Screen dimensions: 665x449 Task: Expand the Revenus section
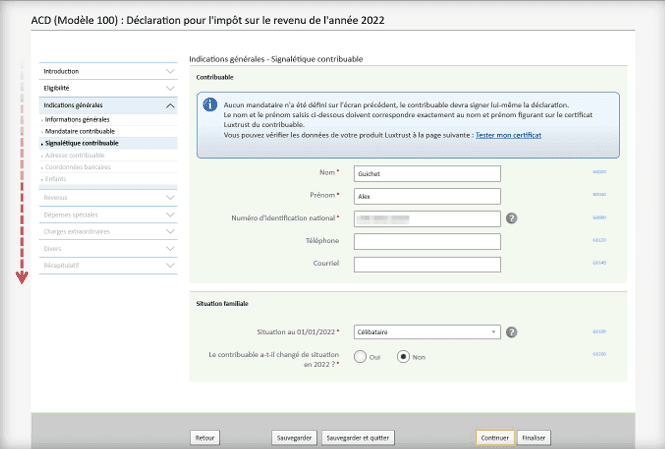(108, 197)
